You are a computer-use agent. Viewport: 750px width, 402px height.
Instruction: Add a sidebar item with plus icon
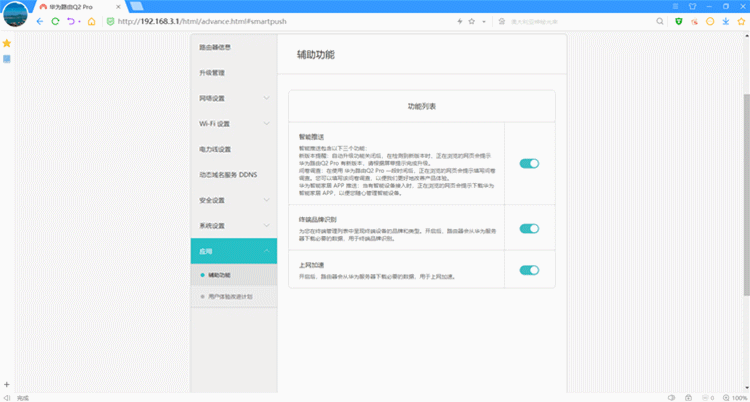pyautogui.click(x=7, y=384)
